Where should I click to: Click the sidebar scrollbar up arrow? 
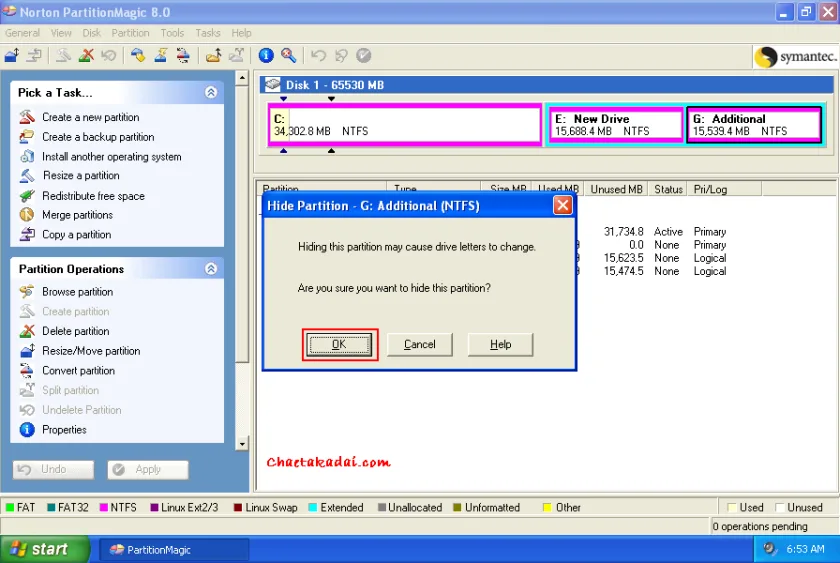coord(242,78)
